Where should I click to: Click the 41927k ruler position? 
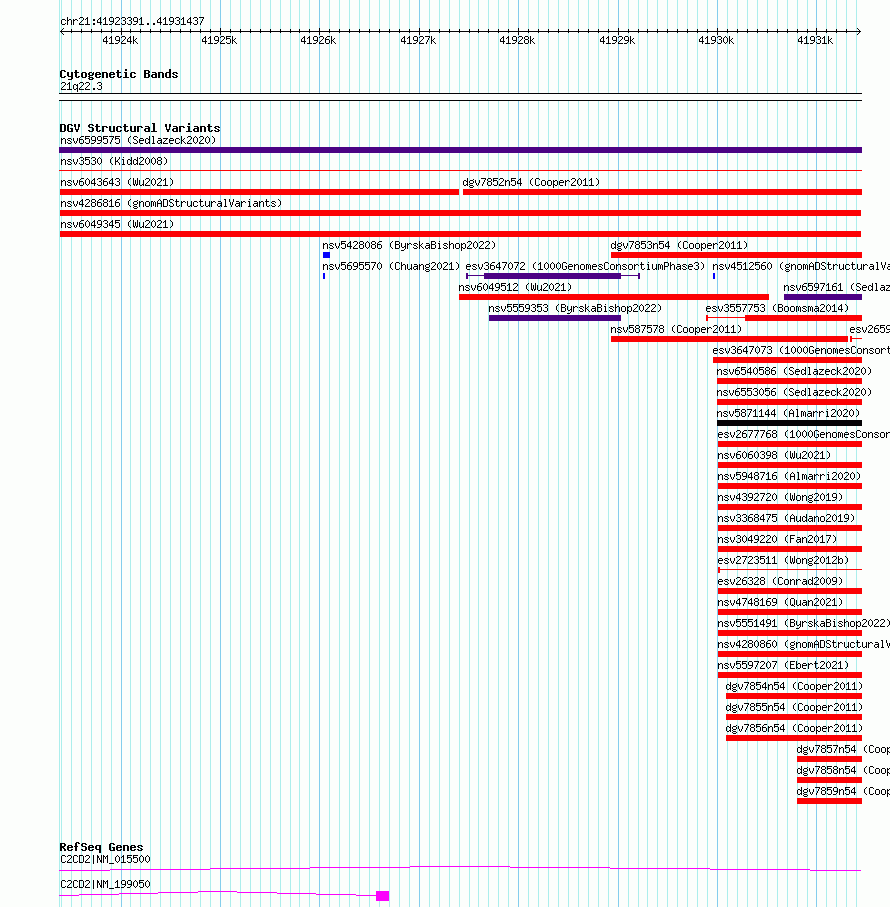pyautogui.click(x=418, y=40)
